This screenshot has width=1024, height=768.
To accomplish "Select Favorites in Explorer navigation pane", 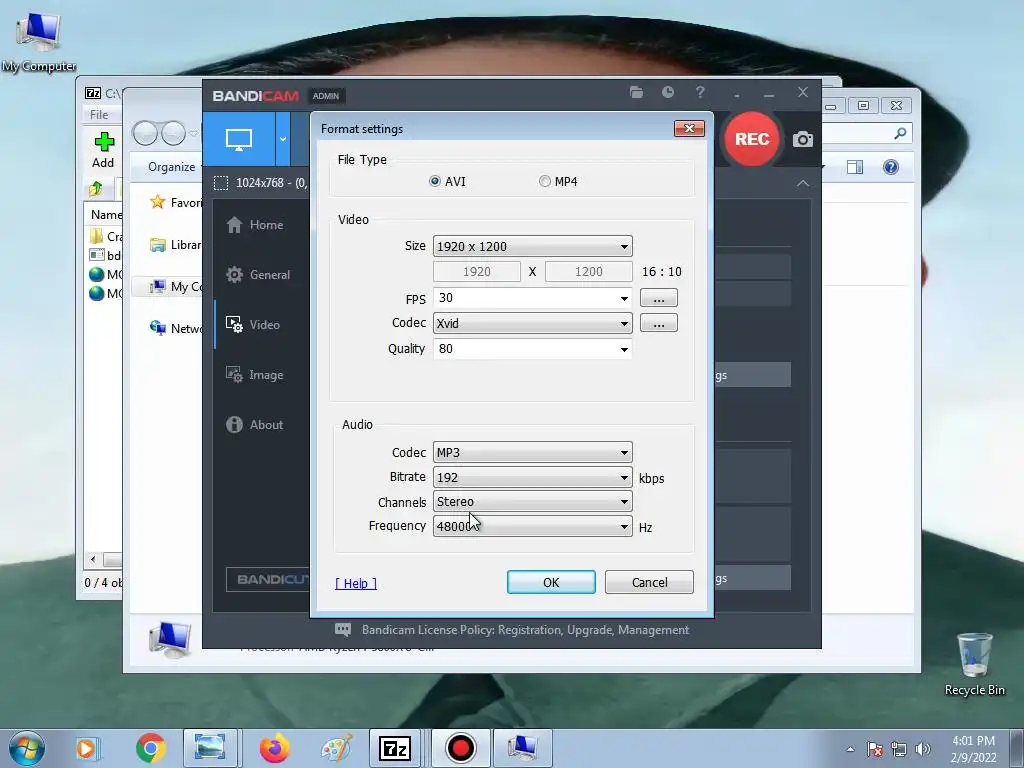I will [x=175, y=202].
